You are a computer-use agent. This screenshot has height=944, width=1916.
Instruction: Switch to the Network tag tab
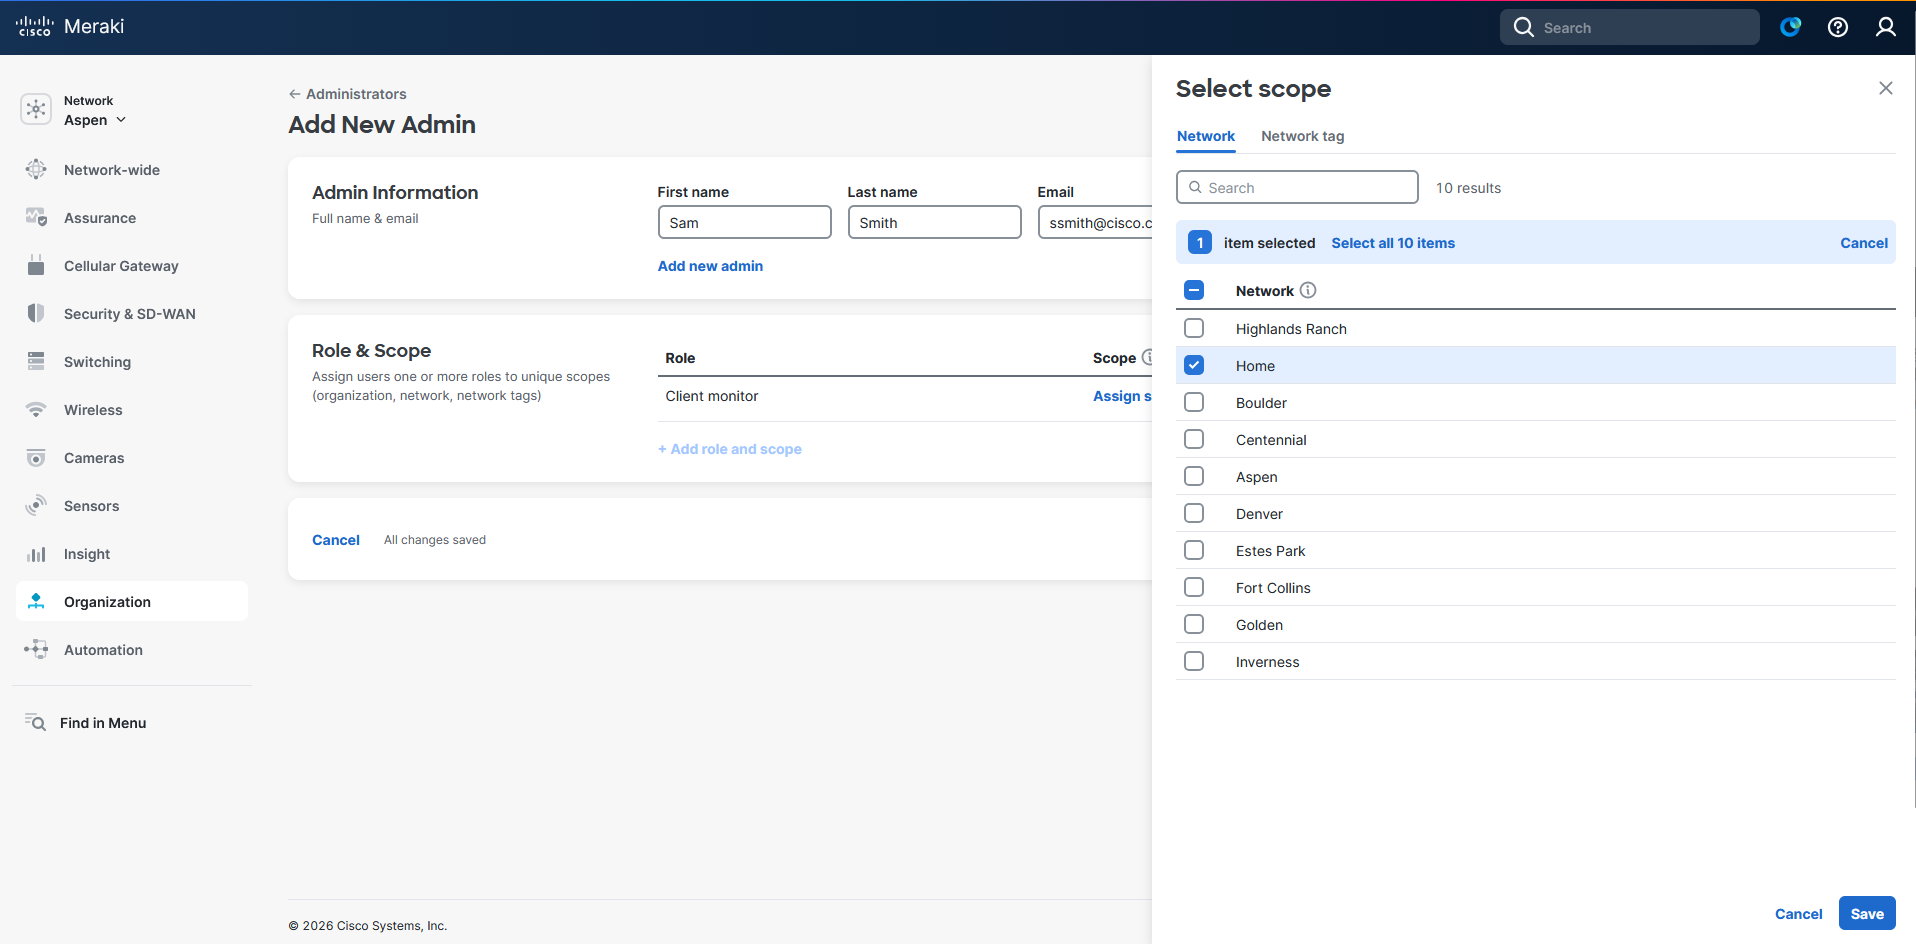click(x=1302, y=136)
